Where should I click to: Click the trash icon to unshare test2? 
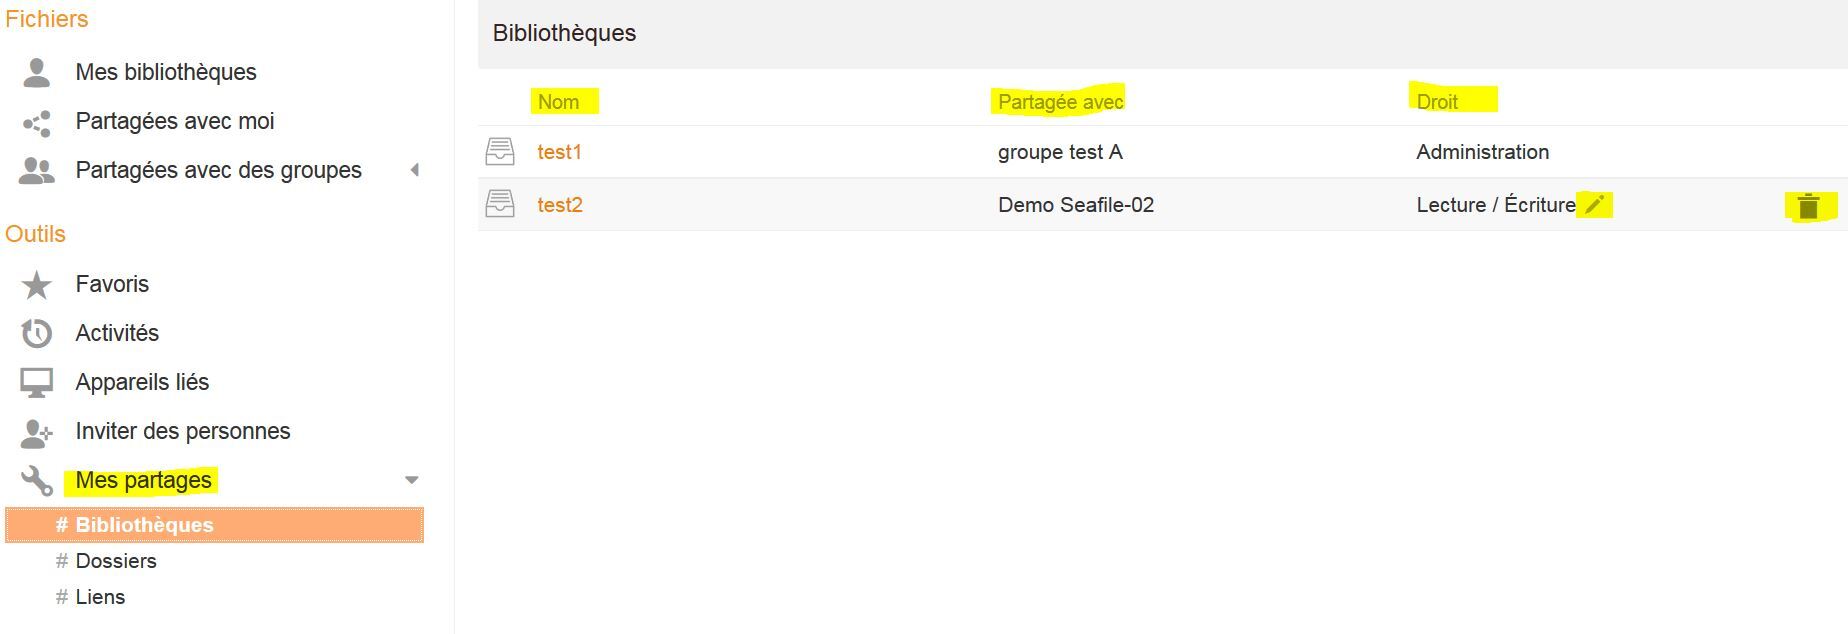click(1808, 207)
